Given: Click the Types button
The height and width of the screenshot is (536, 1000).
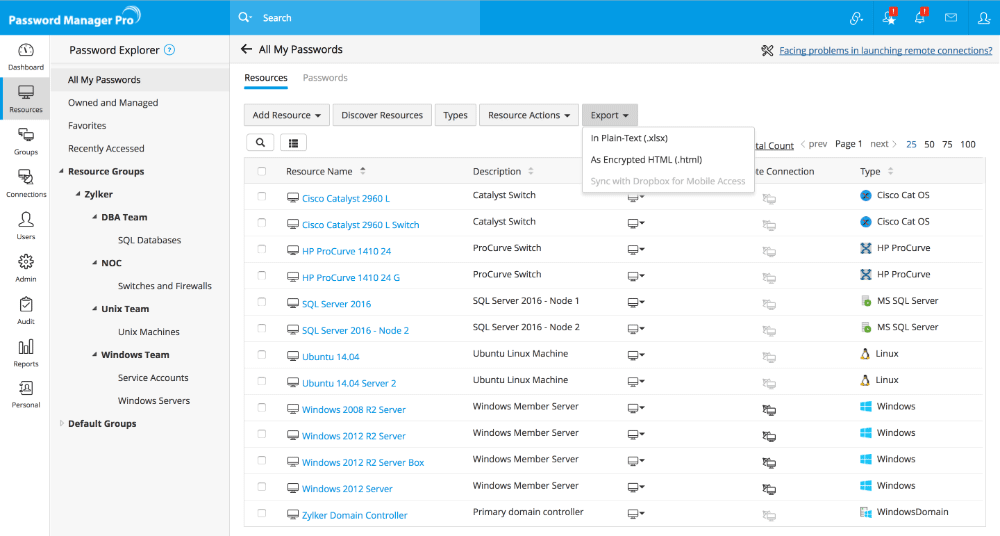Looking at the screenshot, I should click(455, 115).
